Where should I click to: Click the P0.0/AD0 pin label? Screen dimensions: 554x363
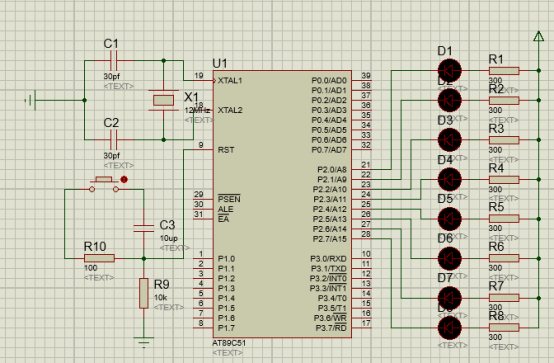click(329, 81)
